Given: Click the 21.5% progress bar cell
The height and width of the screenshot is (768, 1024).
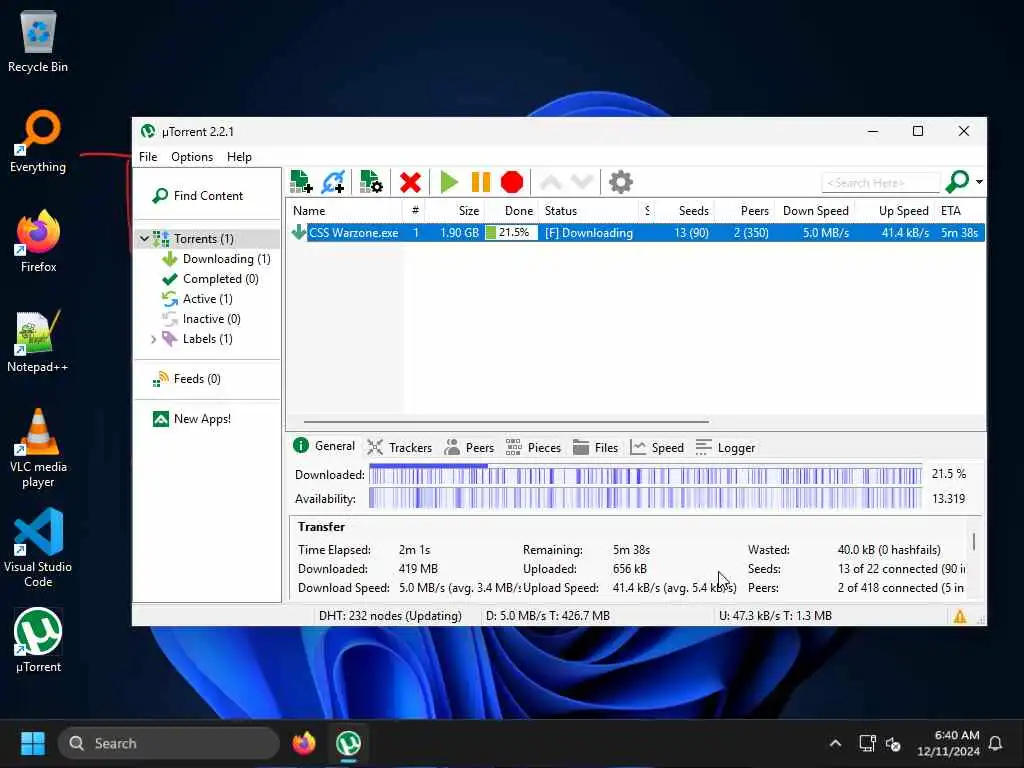Looking at the screenshot, I should 511,232.
